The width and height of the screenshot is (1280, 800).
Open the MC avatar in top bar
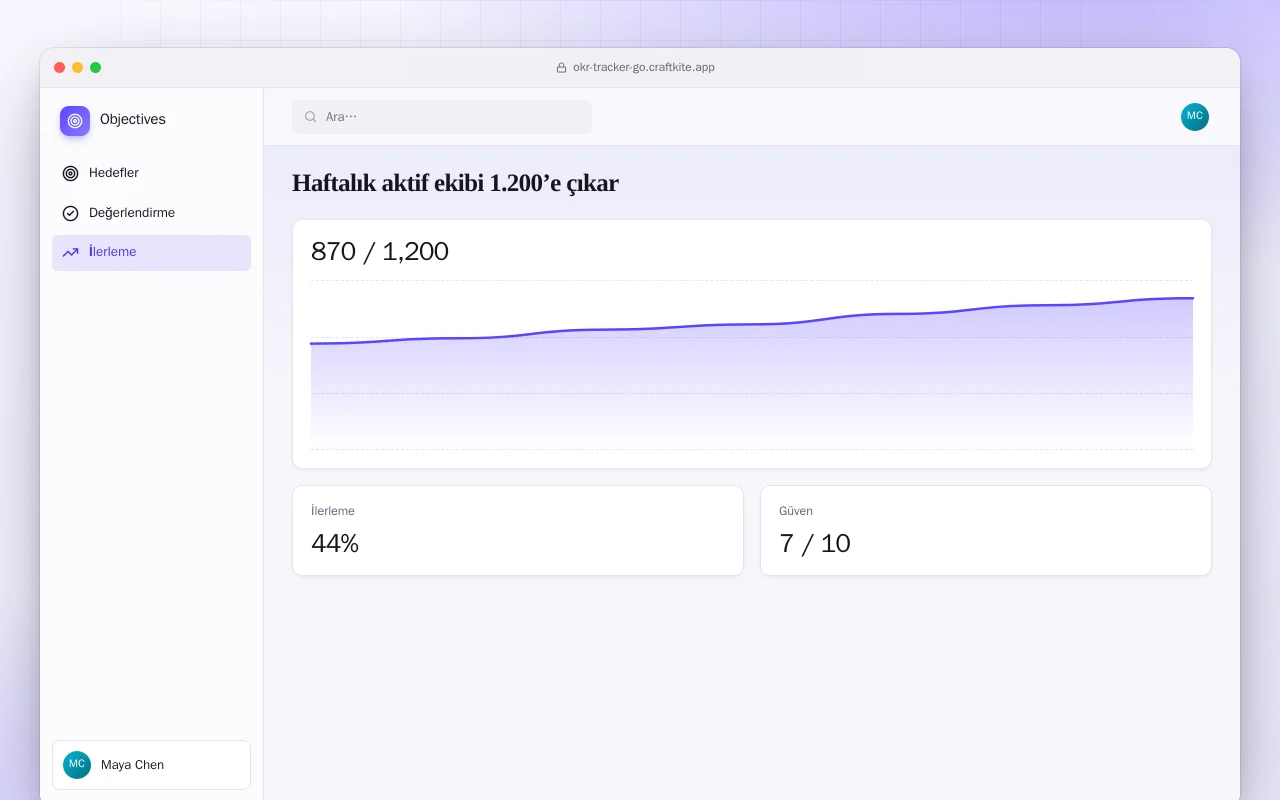[x=1195, y=117]
